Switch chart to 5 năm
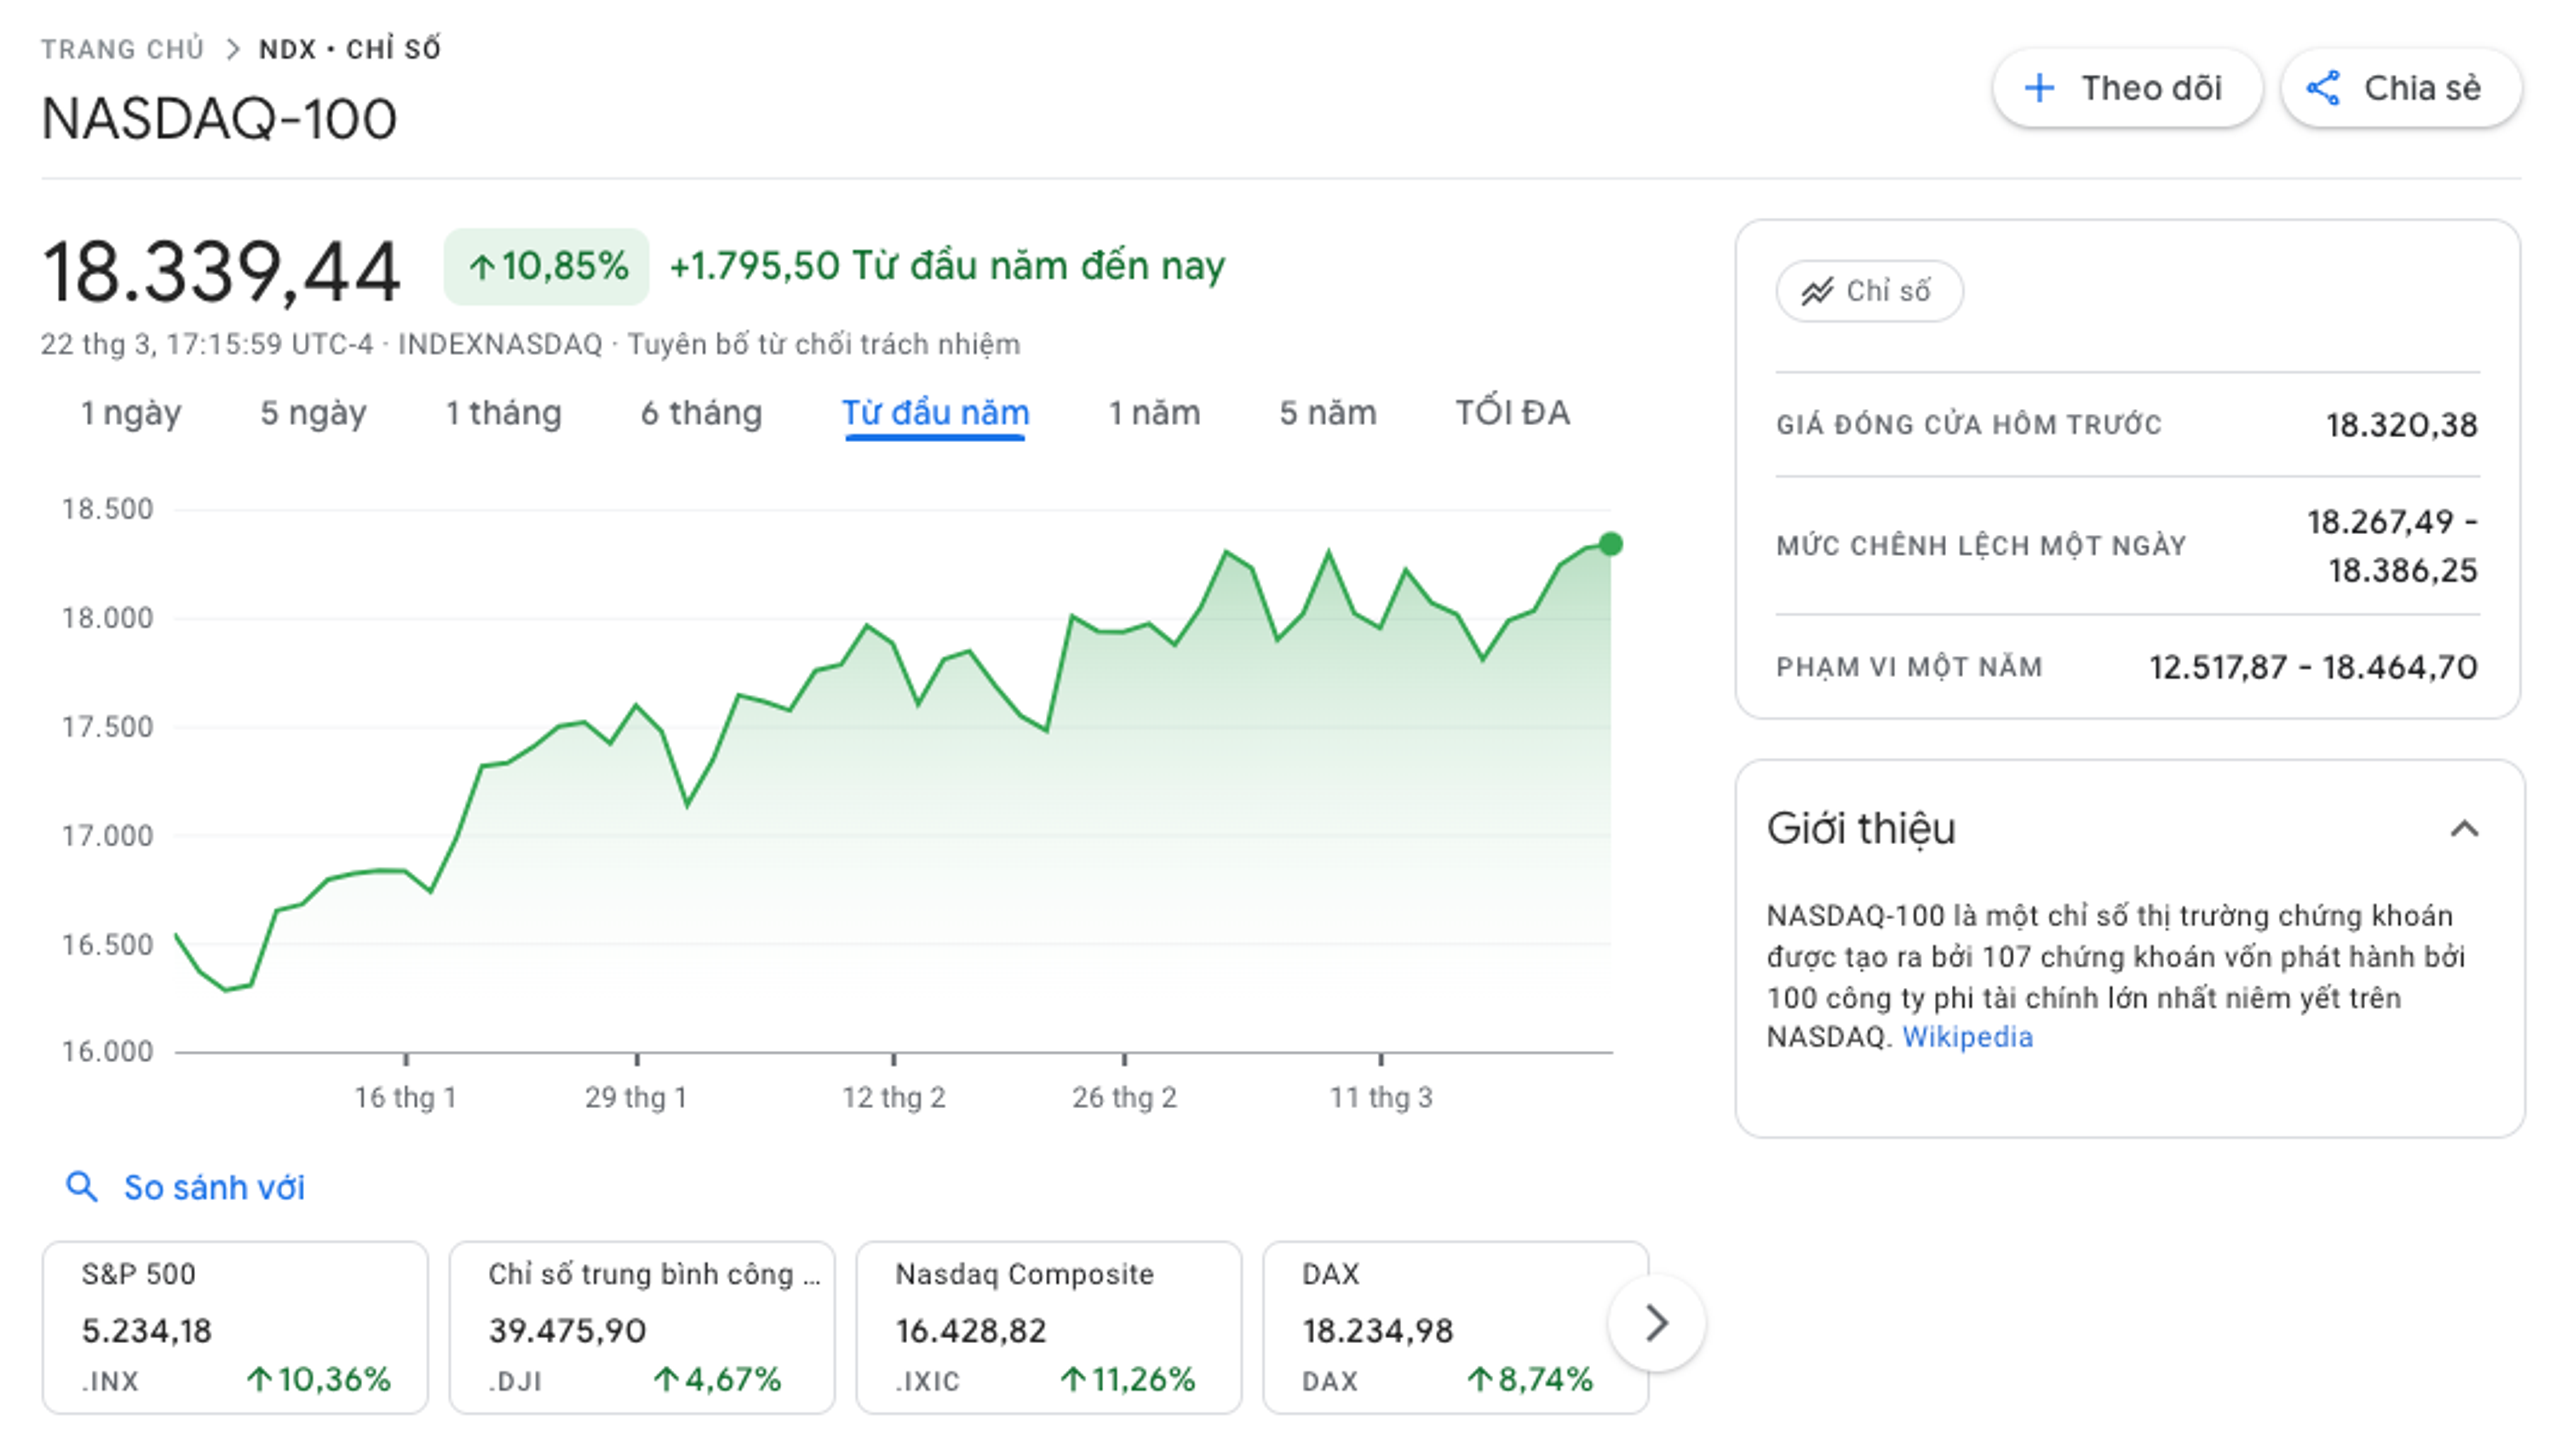 1327,413
